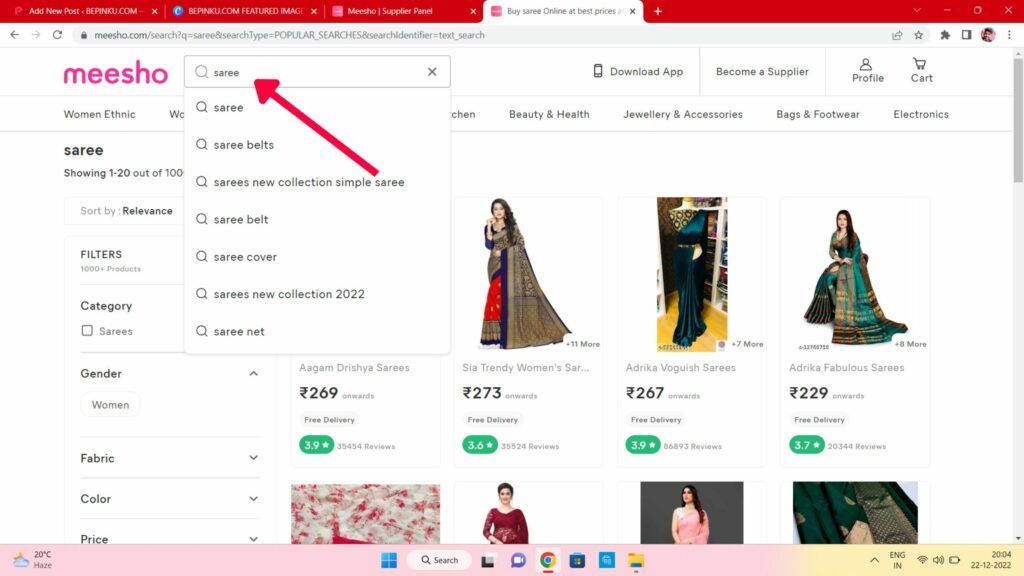
Task: Show hidden system tray icons
Action: coord(874,560)
